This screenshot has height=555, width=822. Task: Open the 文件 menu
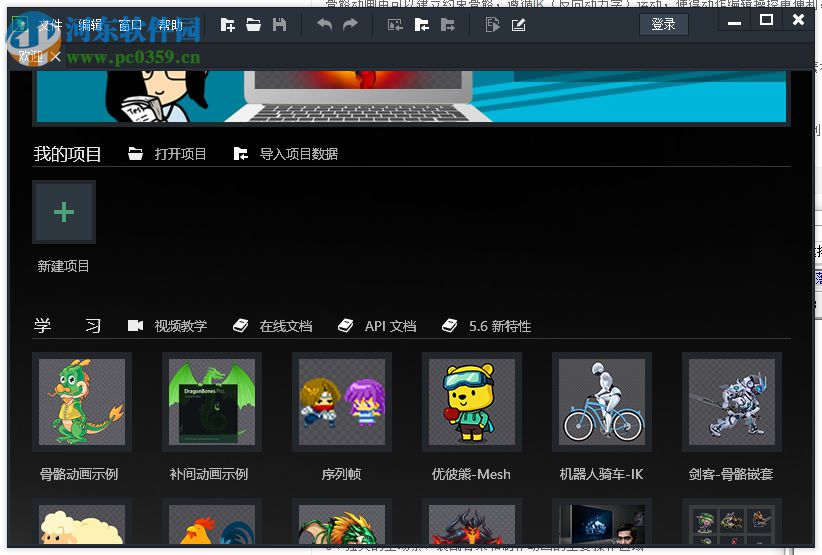coord(50,25)
